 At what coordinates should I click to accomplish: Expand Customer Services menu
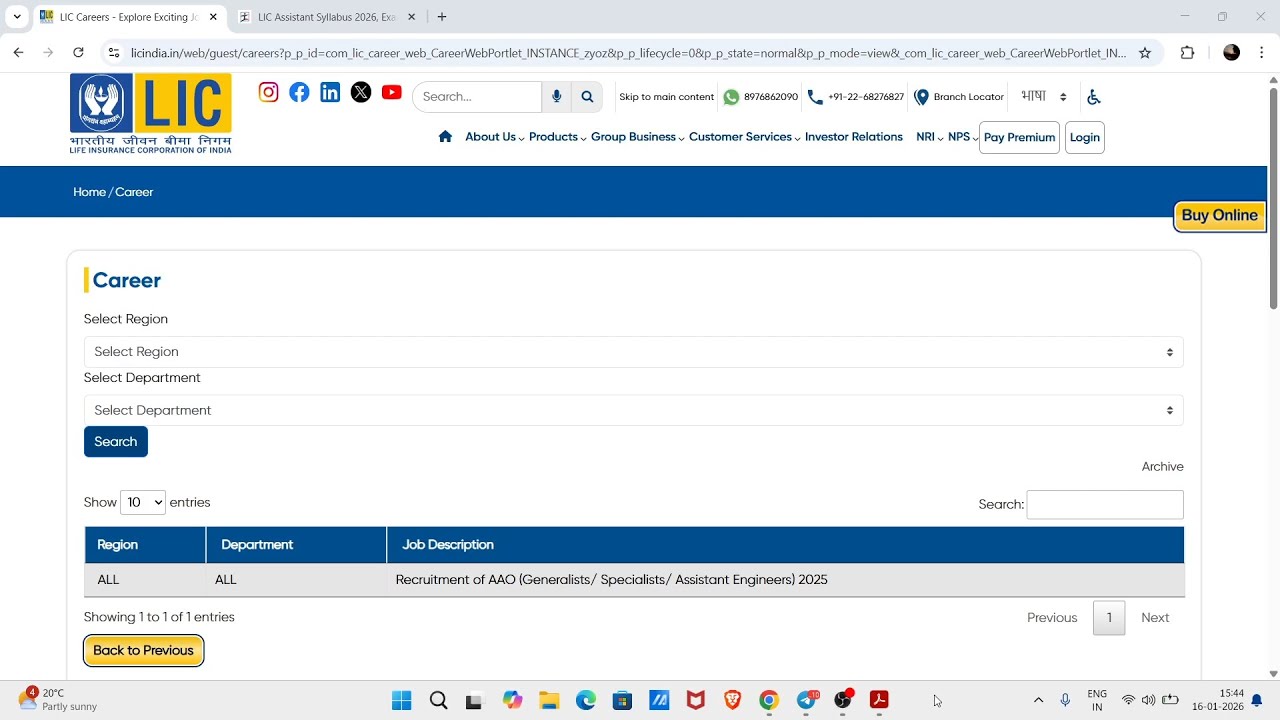[x=744, y=137]
